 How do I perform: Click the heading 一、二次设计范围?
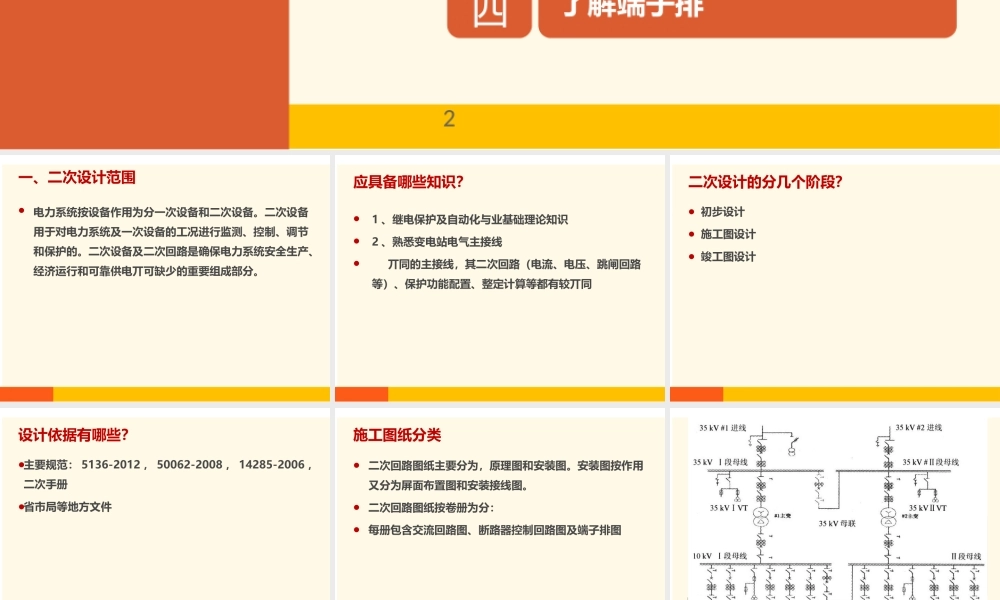[79, 177]
